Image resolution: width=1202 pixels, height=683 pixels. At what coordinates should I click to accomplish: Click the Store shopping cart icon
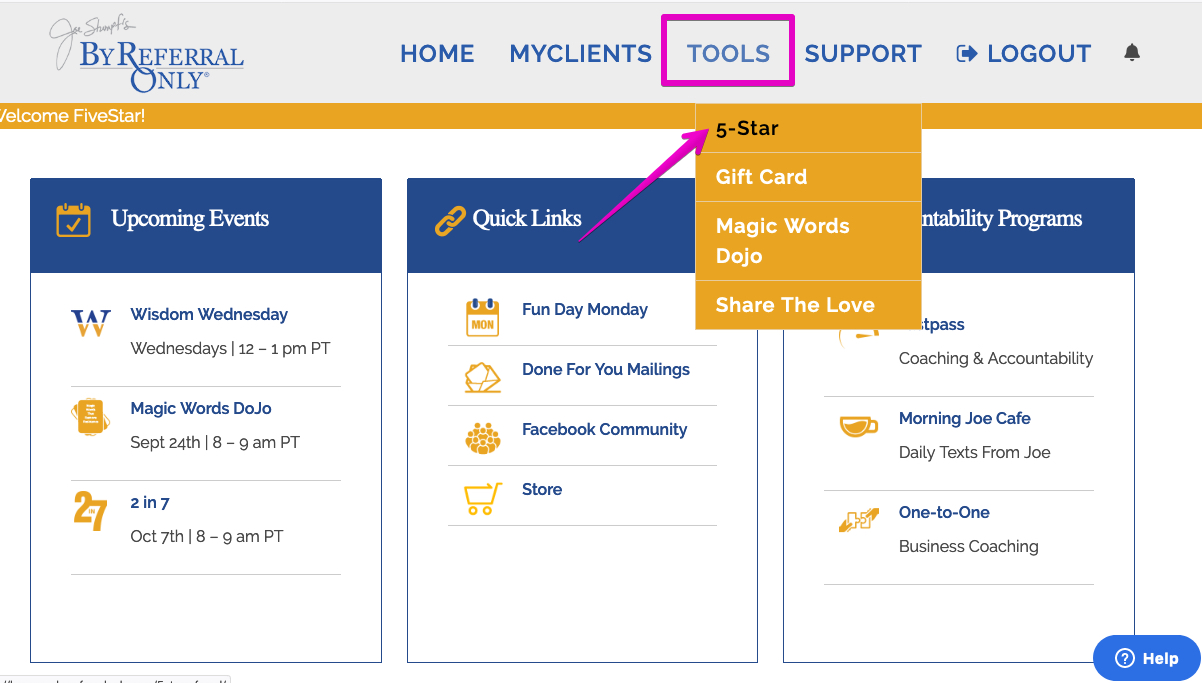[x=483, y=498]
